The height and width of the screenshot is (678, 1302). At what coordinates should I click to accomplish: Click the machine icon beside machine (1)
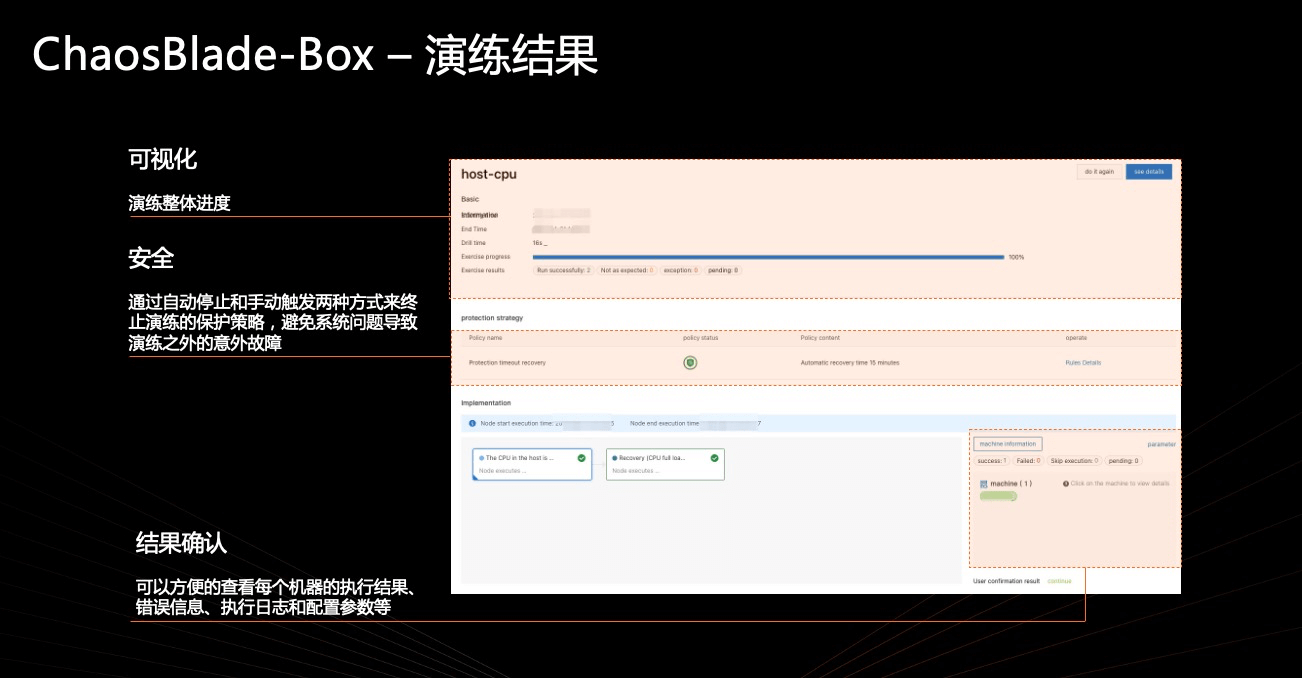pyautogui.click(x=983, y=484)
